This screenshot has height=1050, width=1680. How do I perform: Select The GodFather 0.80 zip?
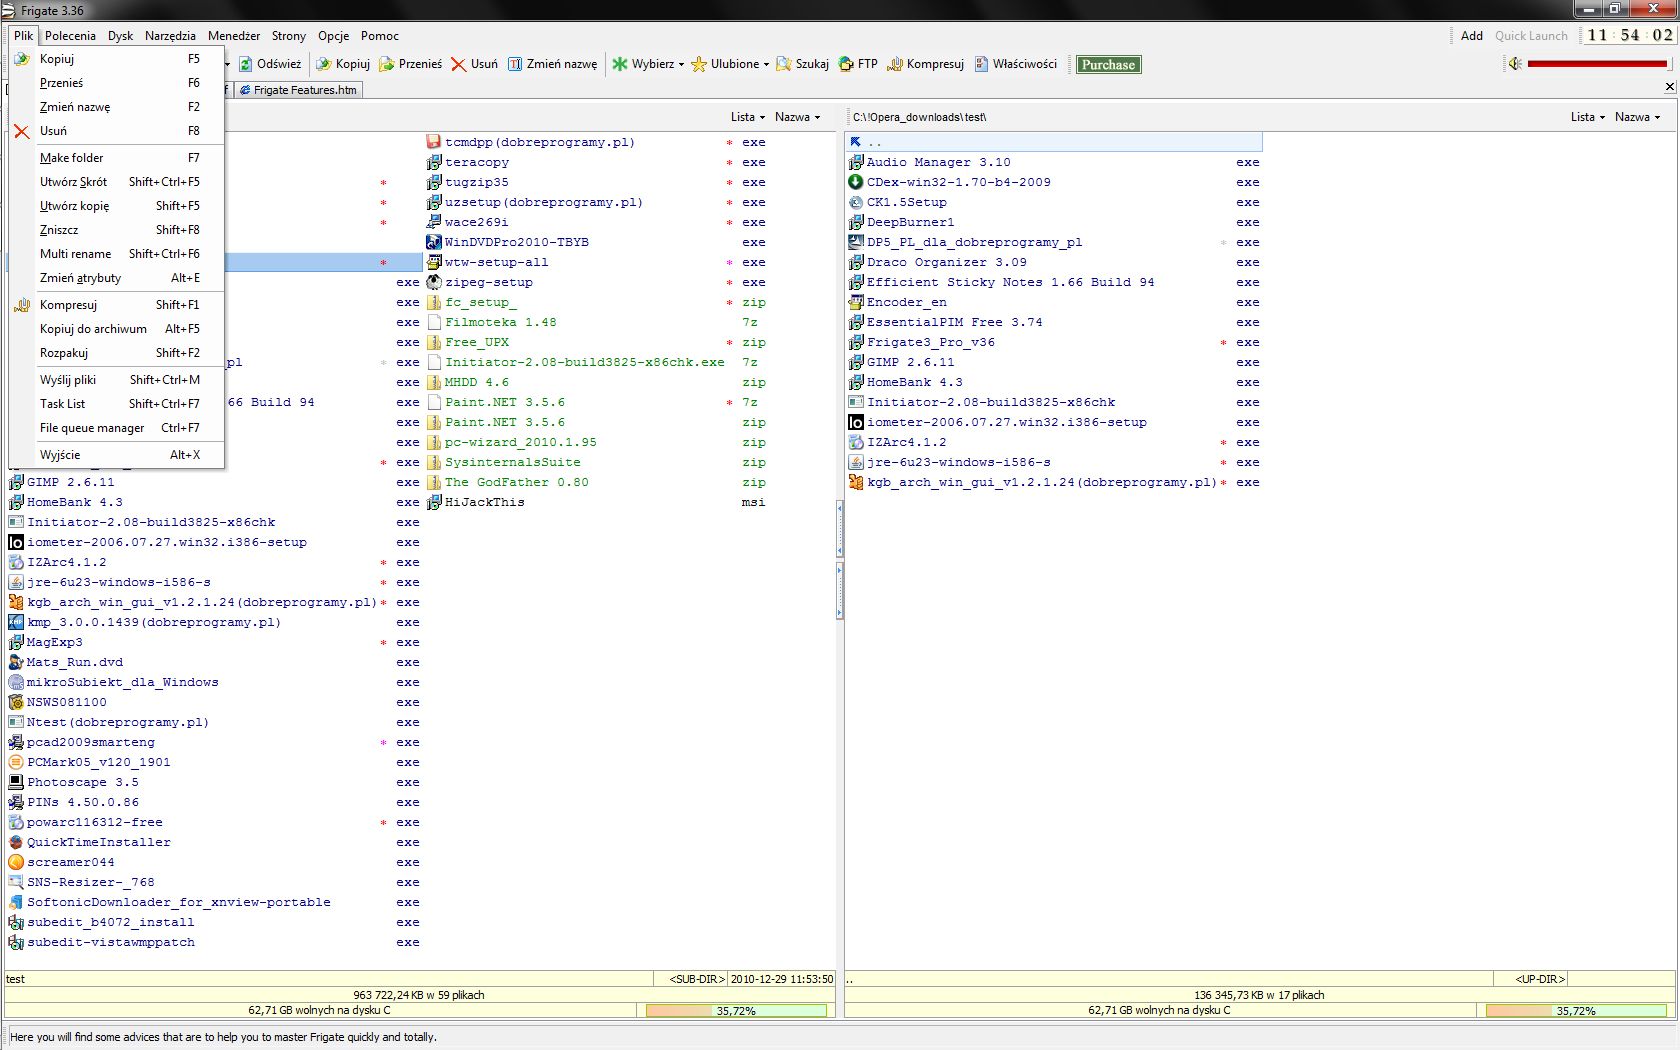(596, 482)
